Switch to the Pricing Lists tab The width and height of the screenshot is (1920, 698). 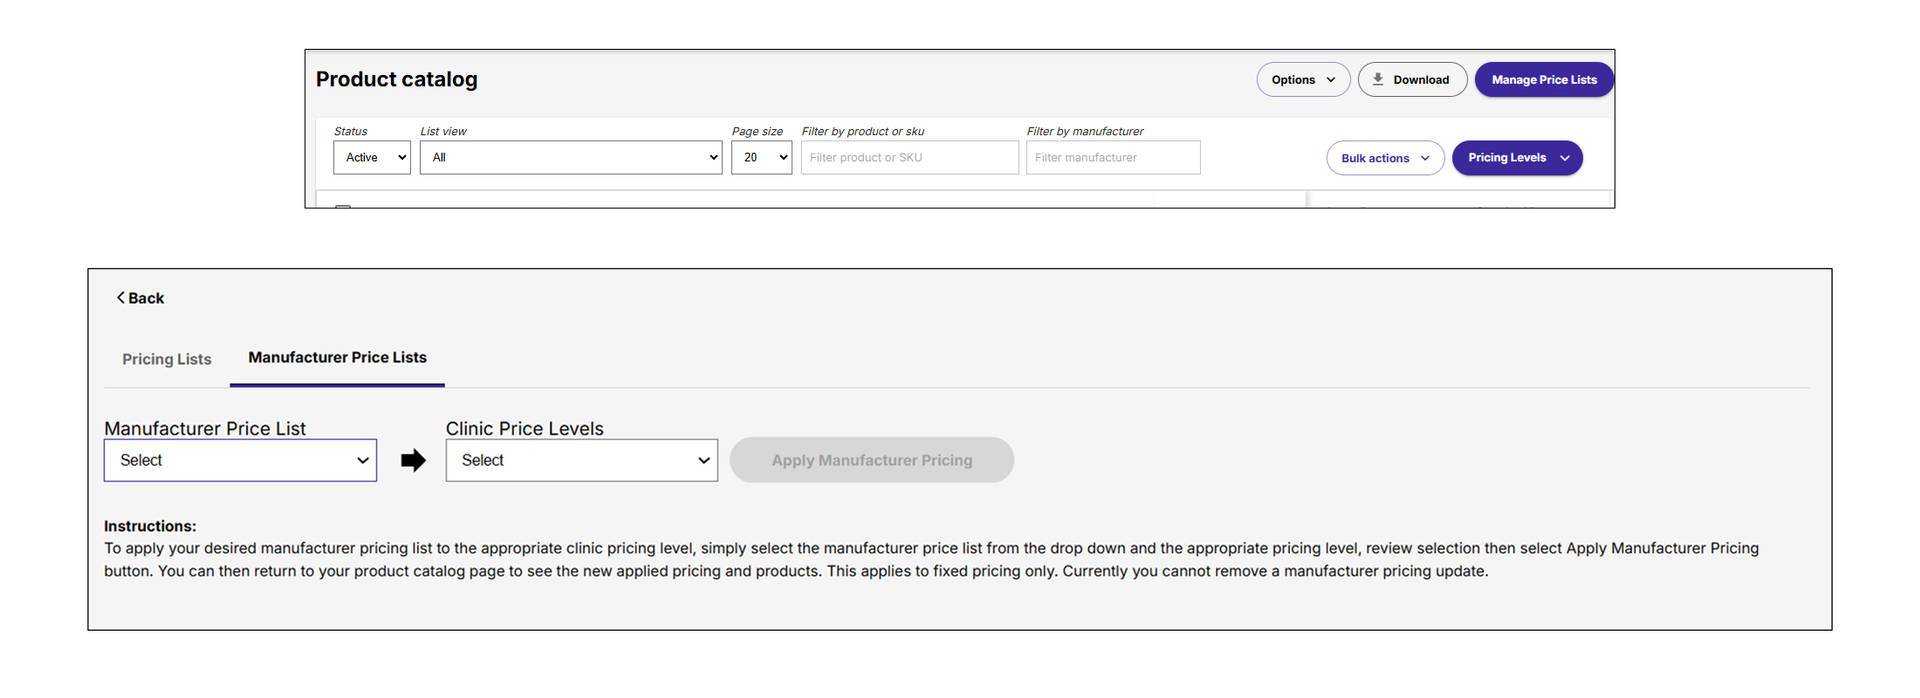[x=167, y=359]
